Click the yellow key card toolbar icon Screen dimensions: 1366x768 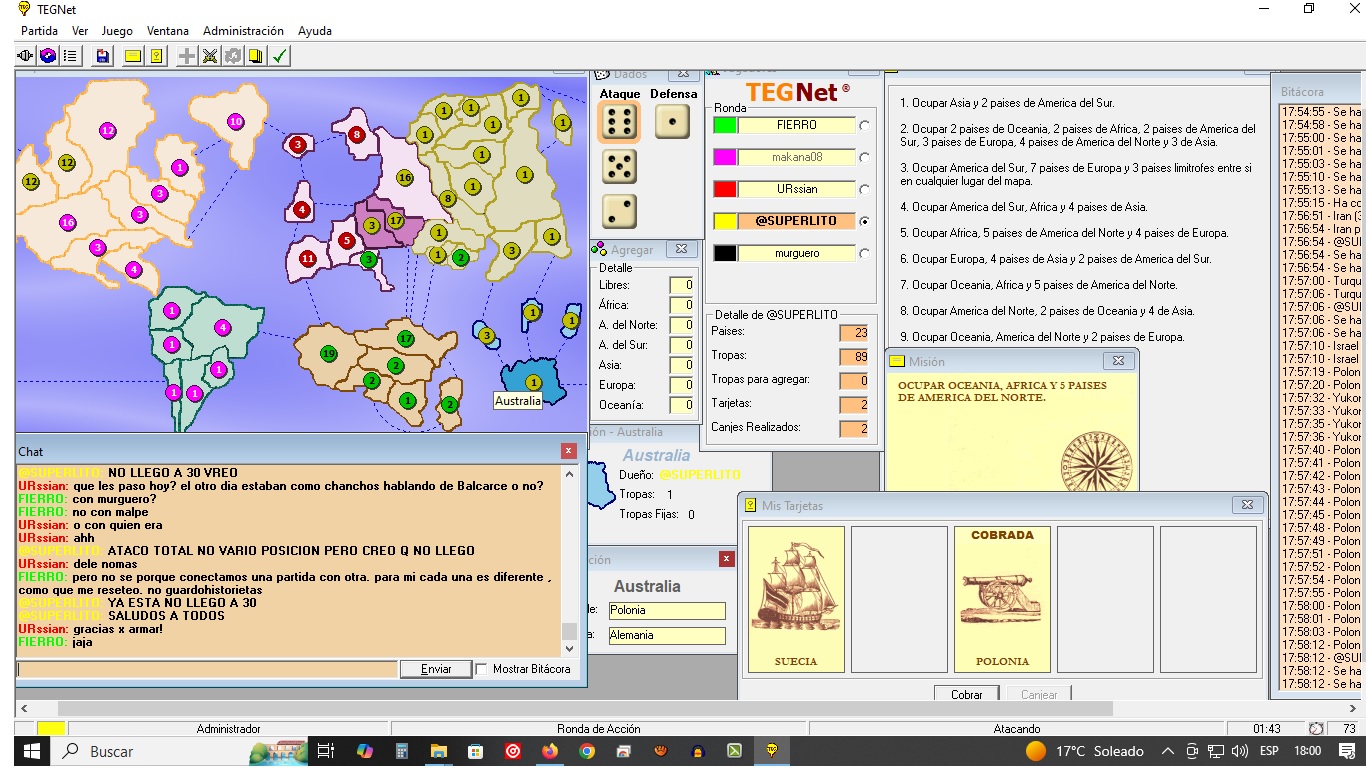click(x=156, y=56)
